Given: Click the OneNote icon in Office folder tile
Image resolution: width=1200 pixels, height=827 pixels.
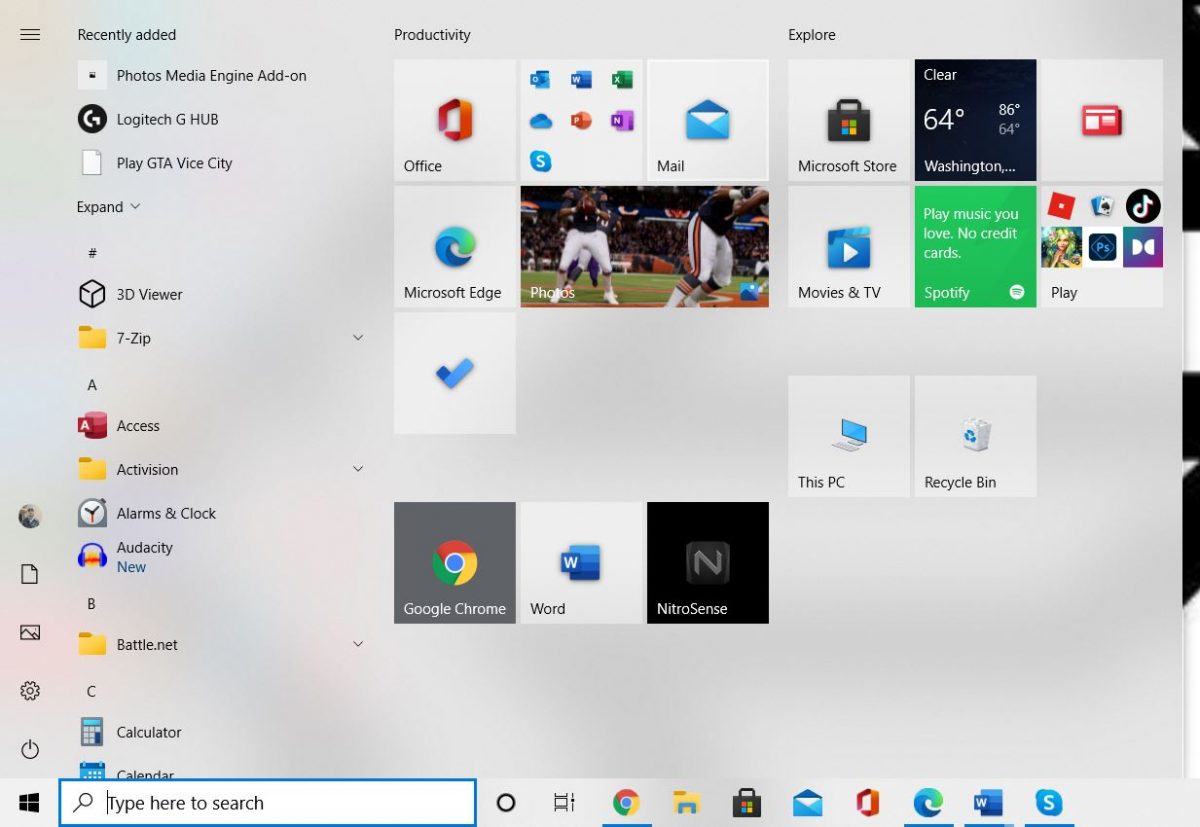Looking at the screenshot, I should [622, 121].
